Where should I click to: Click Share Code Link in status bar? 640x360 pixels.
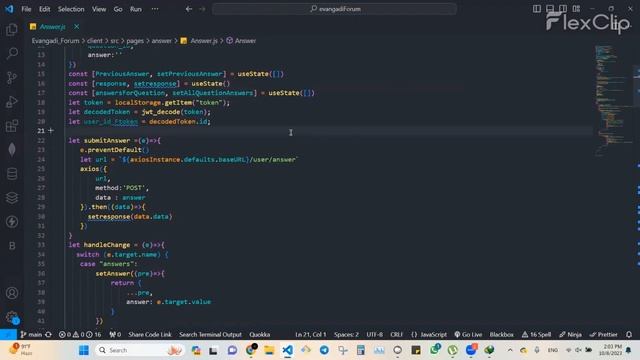(x=150, y=334)
